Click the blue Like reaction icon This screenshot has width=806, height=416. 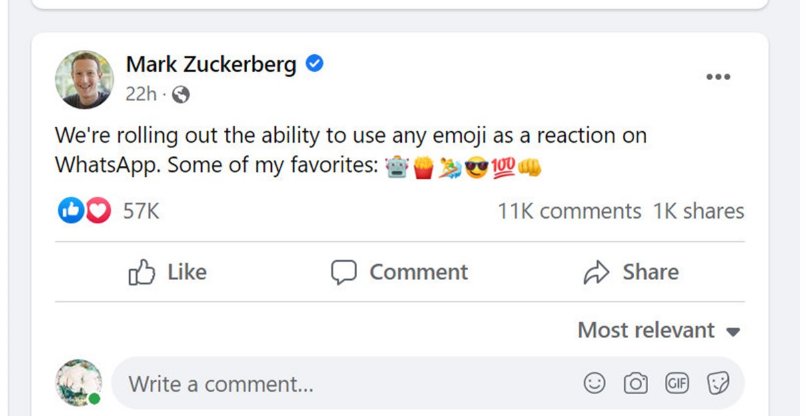click(x=71, y=211)
